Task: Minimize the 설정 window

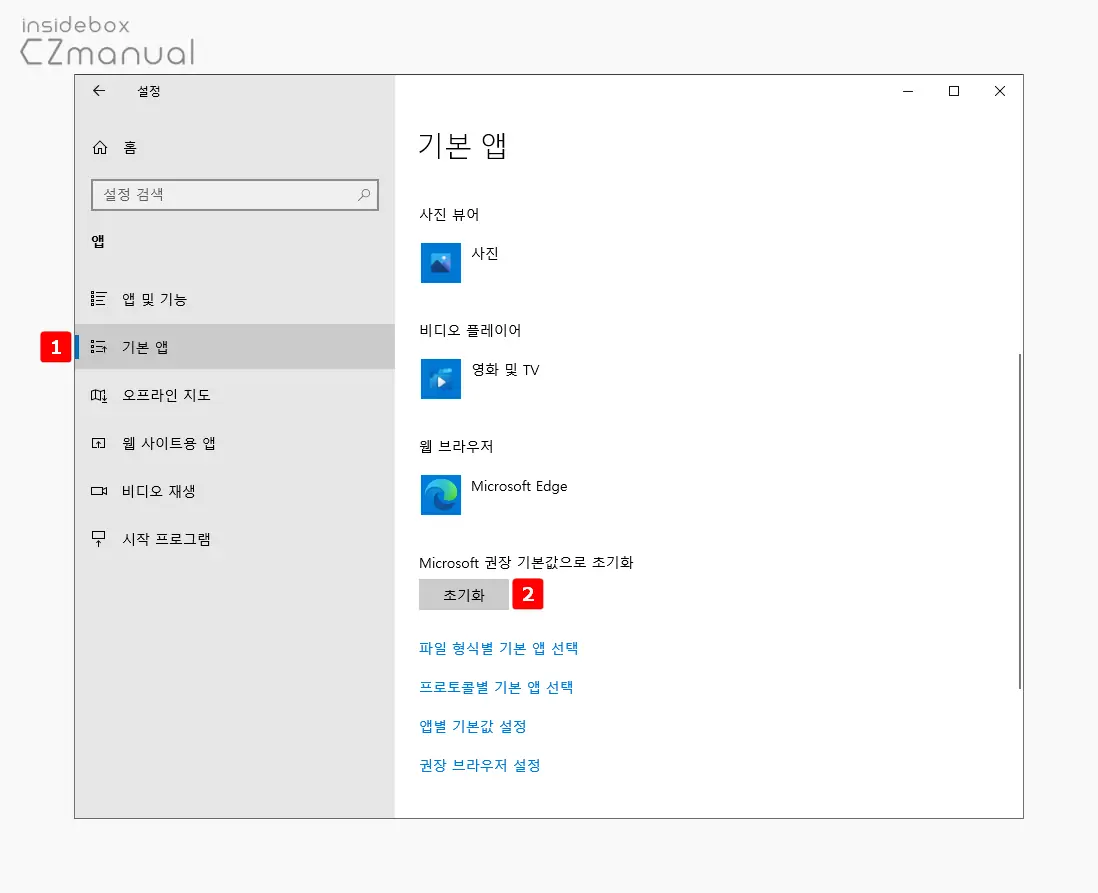Action: tap(908, 91)
